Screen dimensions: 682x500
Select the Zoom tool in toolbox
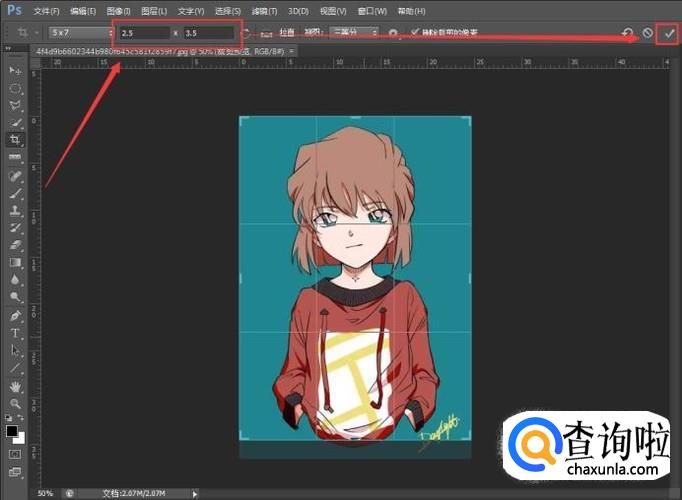click(x=15, y=403)
